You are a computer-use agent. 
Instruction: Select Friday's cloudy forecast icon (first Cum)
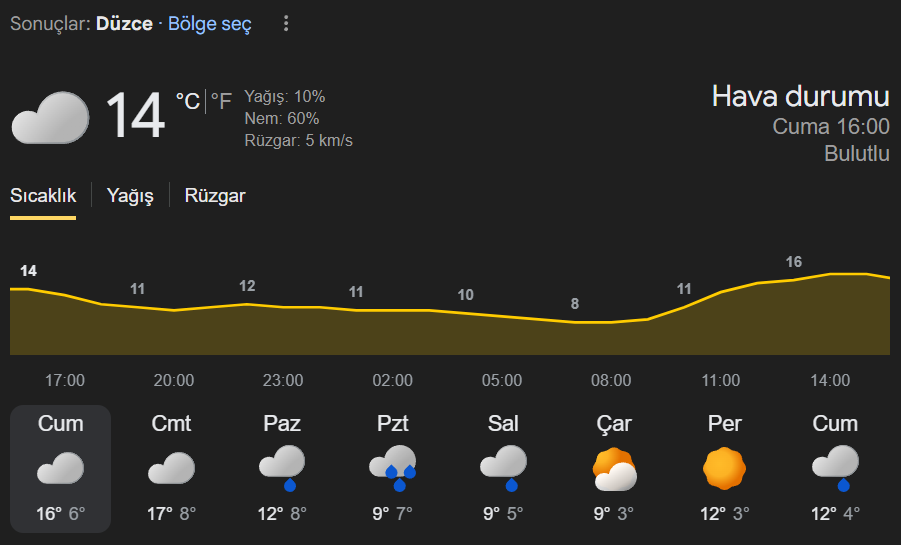[60, 468]
